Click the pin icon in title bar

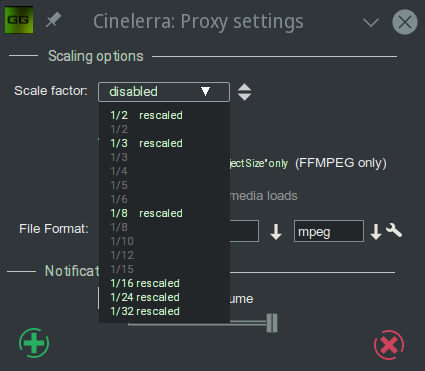pos(53,20)
